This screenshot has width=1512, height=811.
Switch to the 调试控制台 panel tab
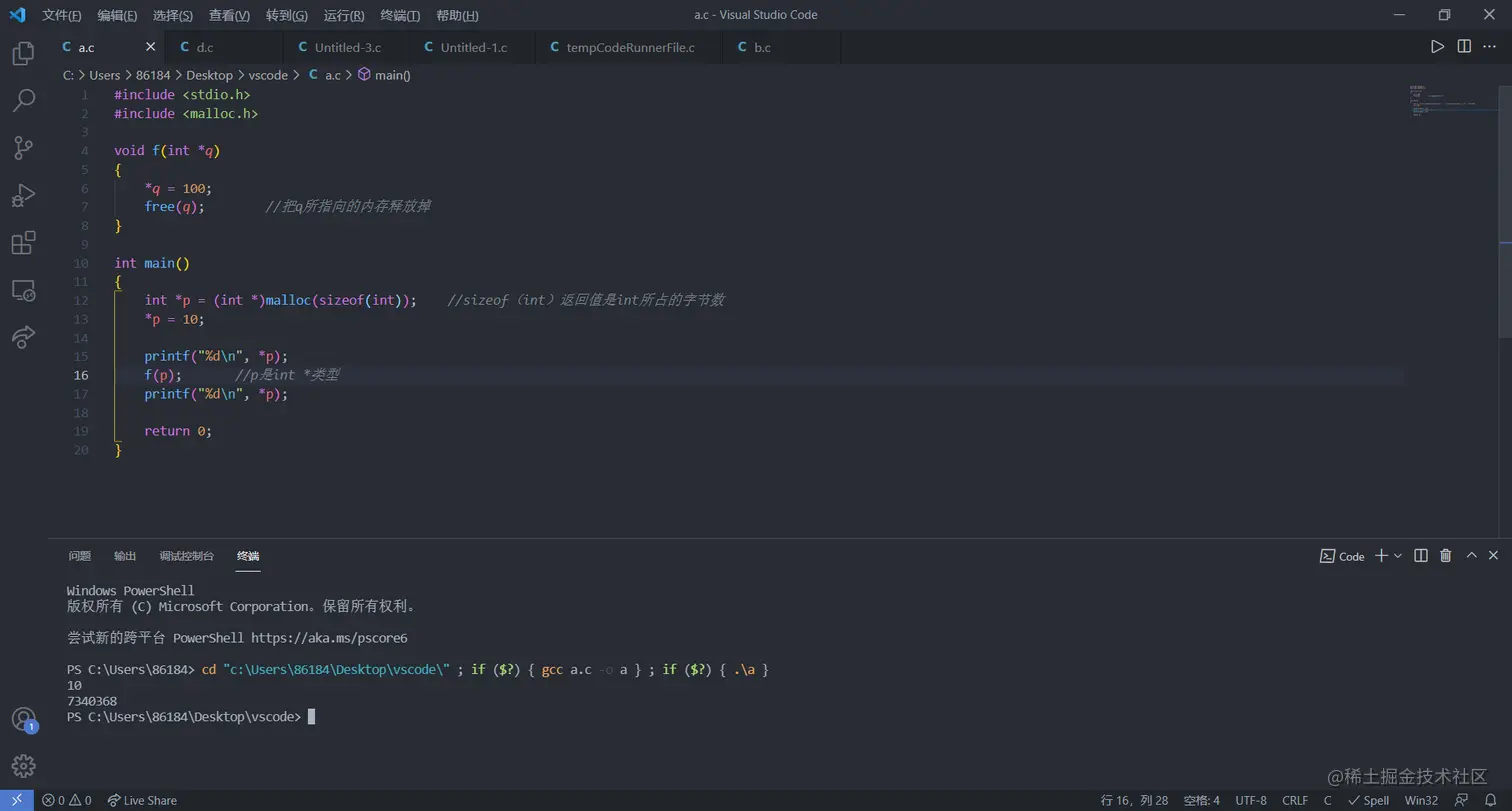coord(187,556)
